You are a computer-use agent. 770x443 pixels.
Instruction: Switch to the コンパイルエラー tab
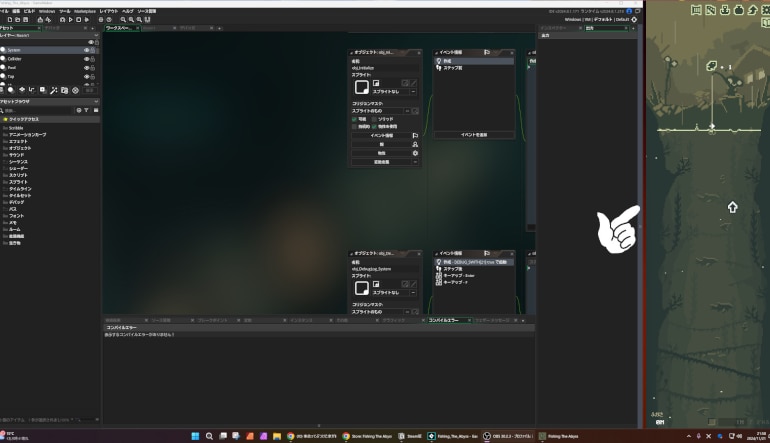click(x=443, y=320)
